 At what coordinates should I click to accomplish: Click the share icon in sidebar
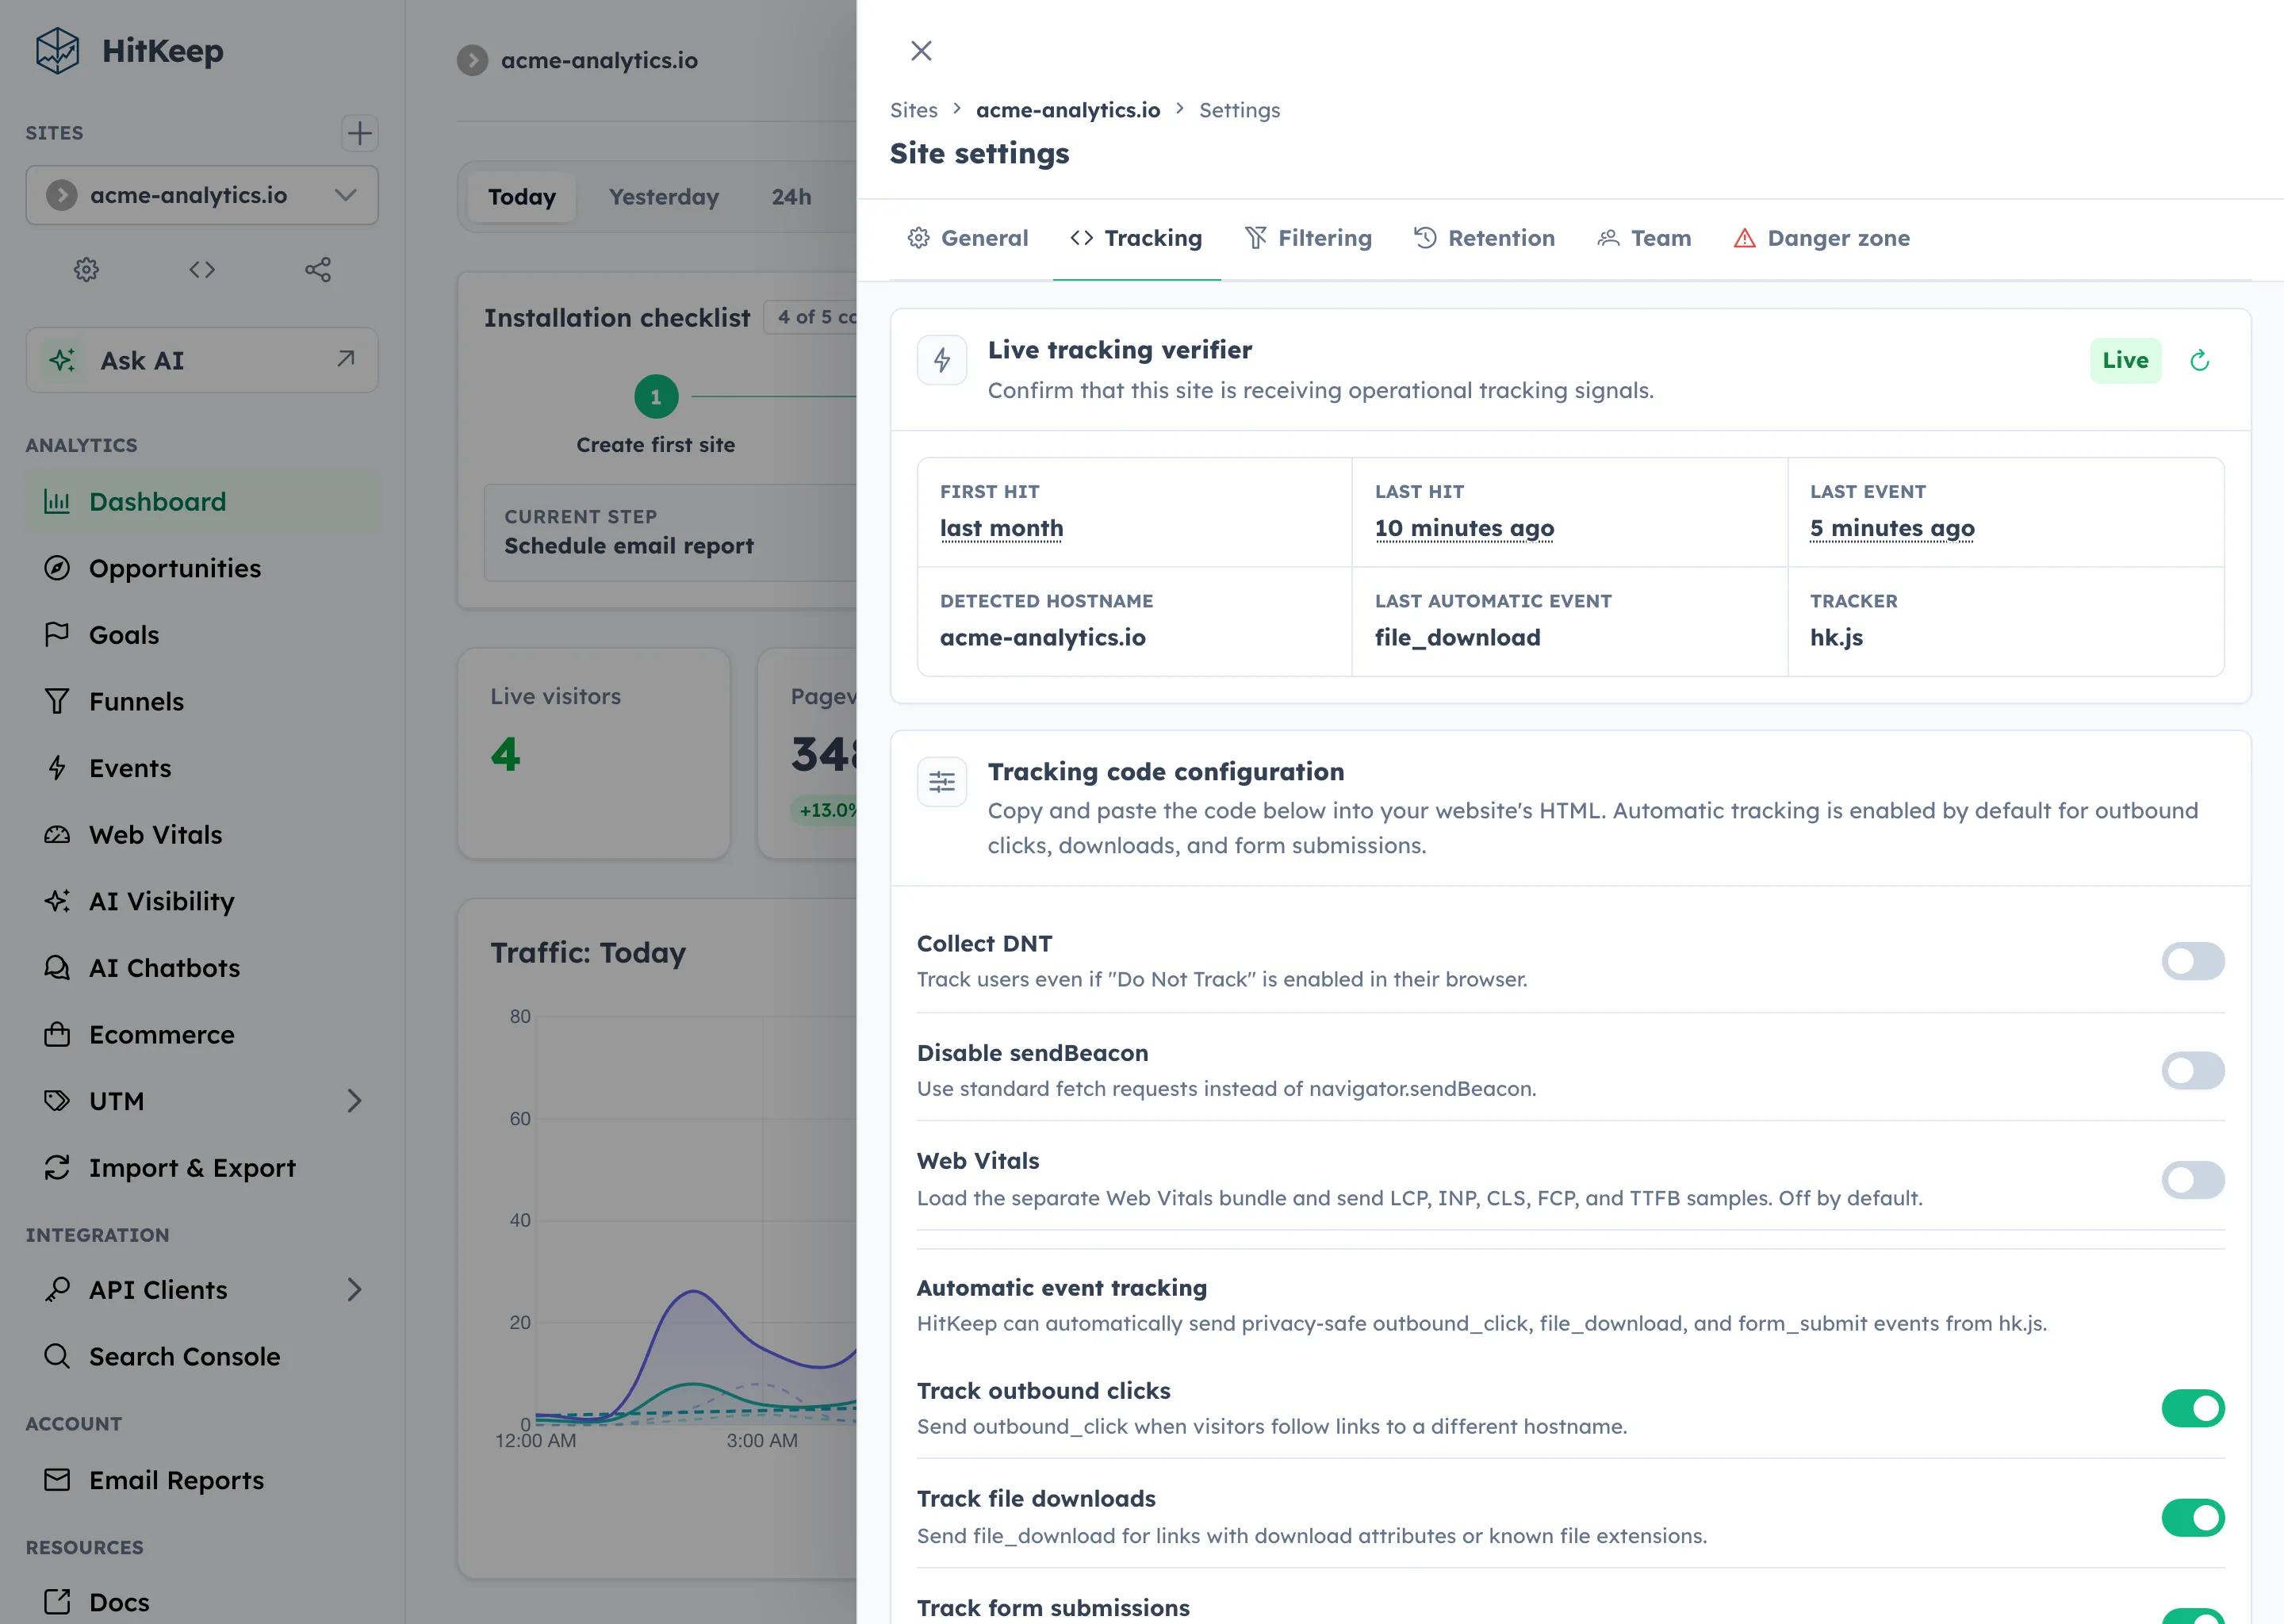pos(318,269)
